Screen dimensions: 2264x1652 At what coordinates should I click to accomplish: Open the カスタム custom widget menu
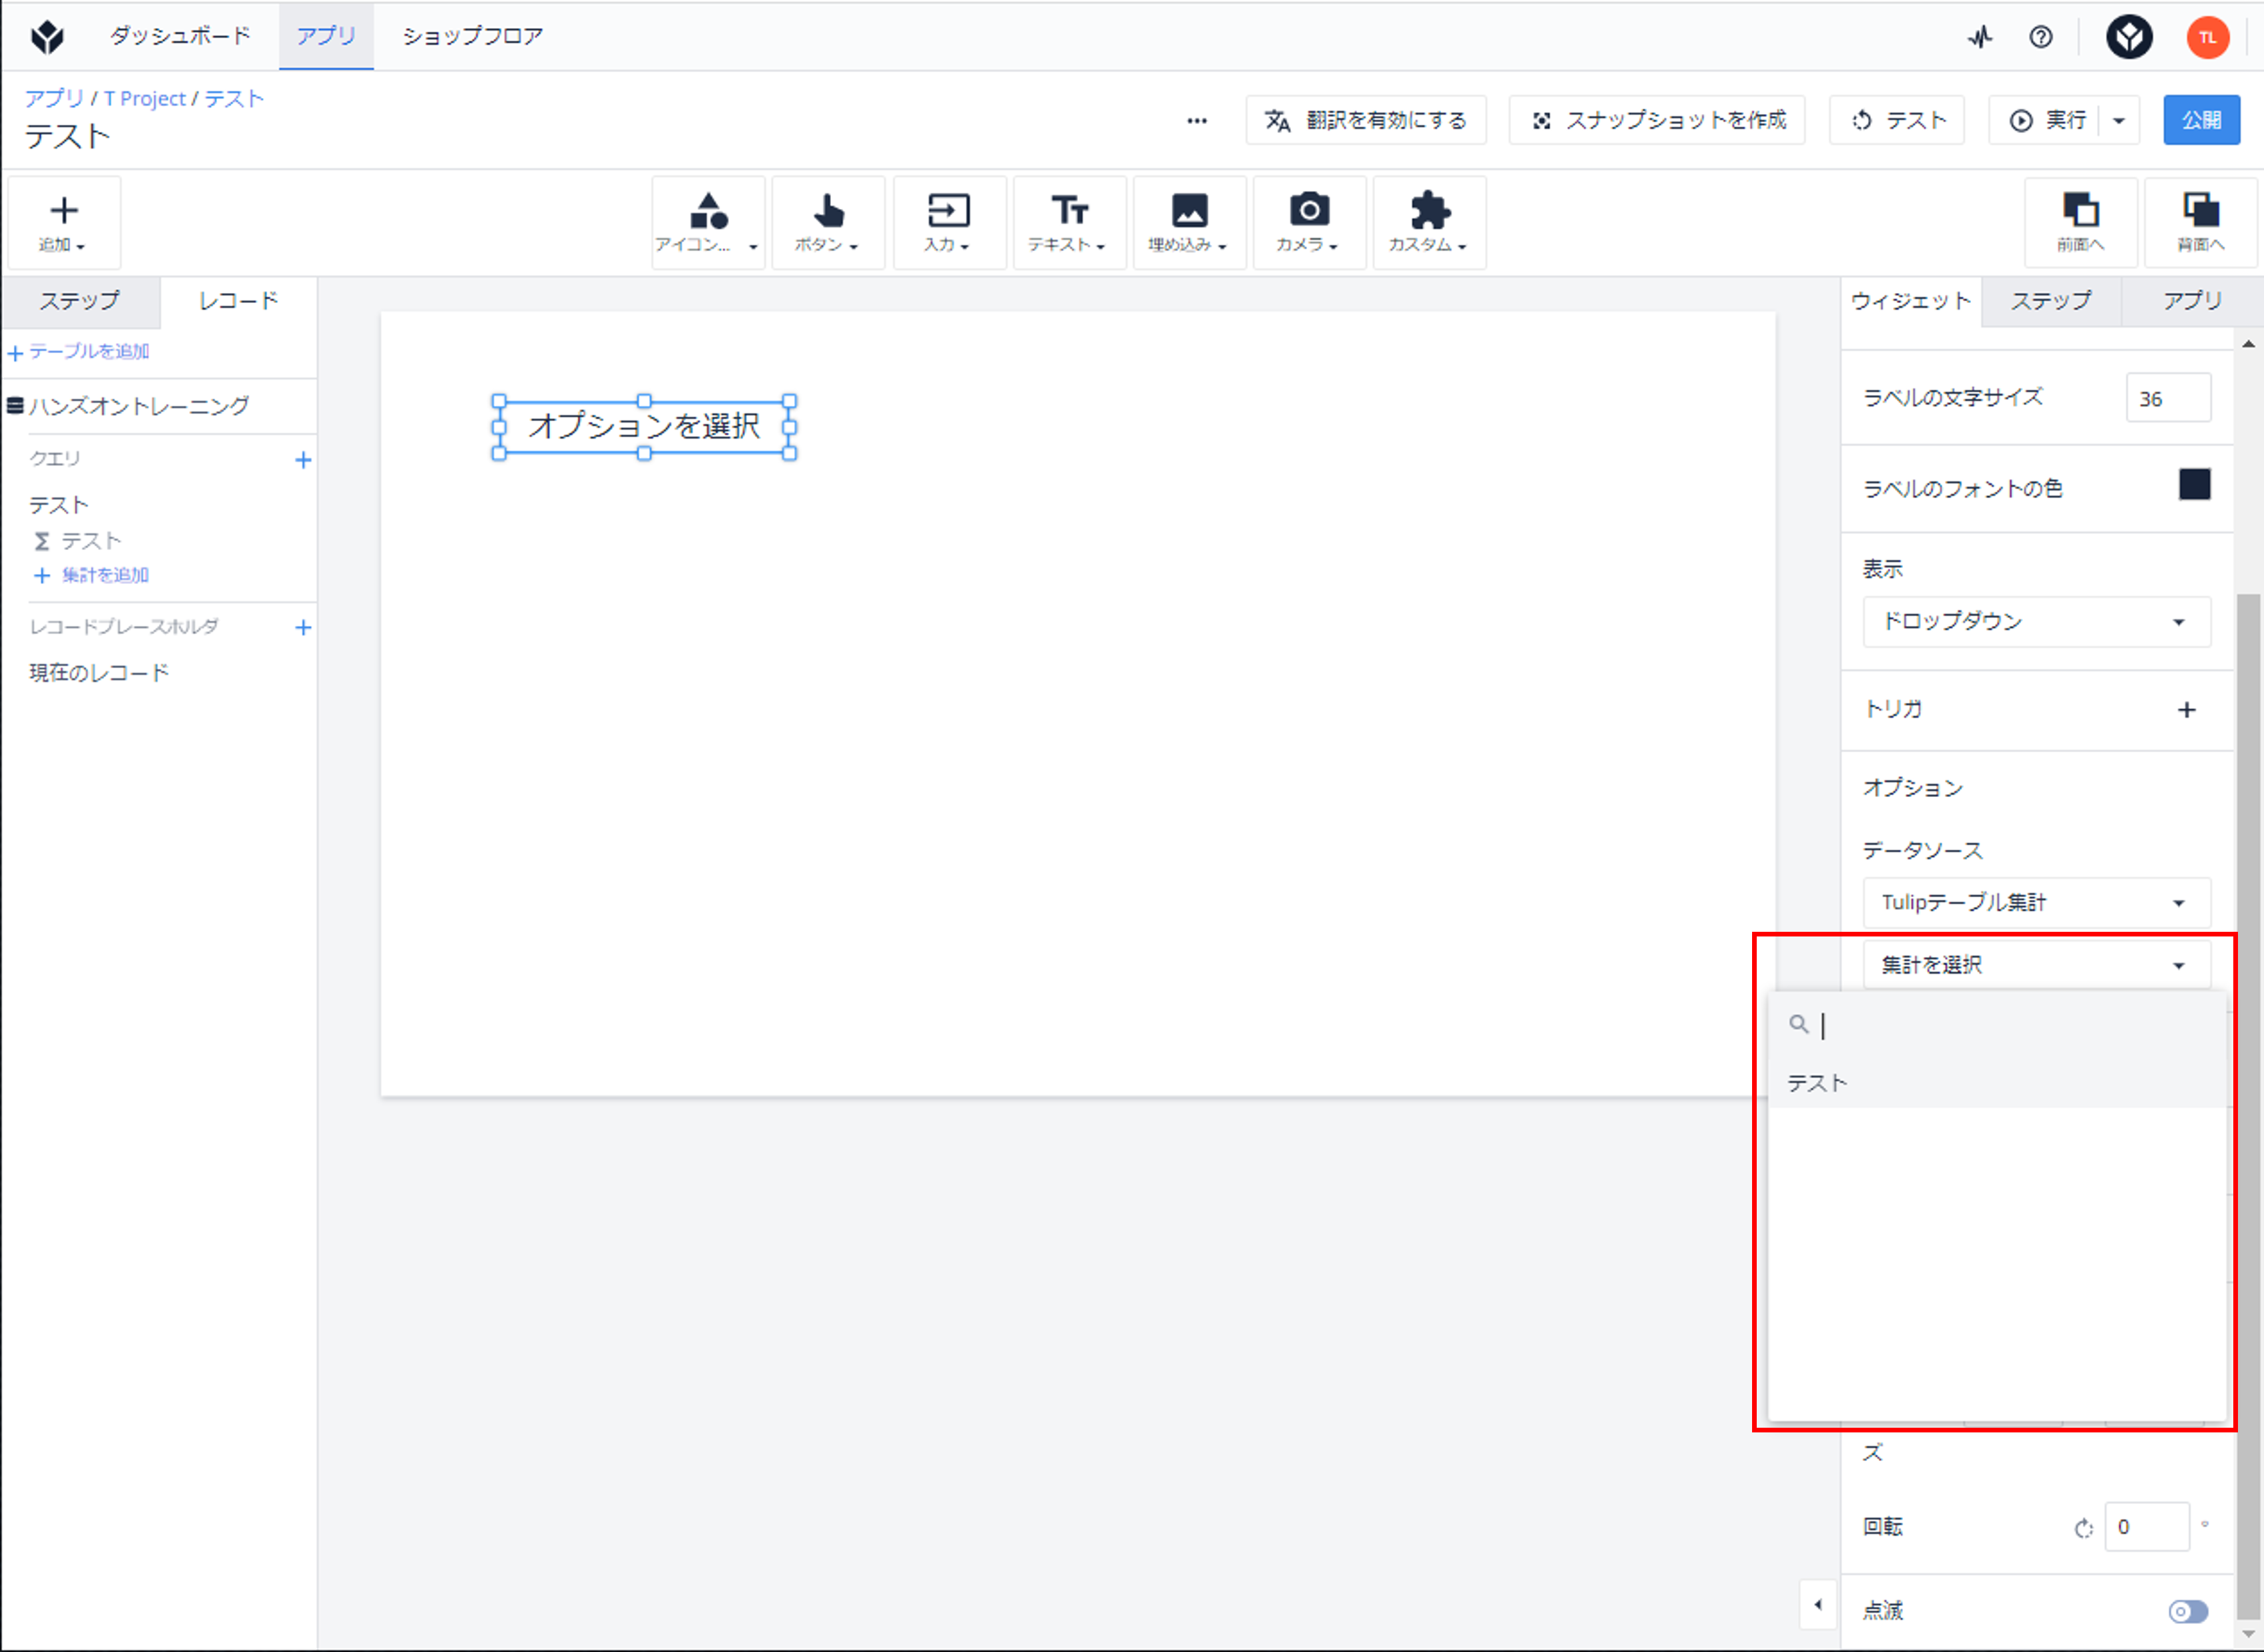tap(1429, 223)
